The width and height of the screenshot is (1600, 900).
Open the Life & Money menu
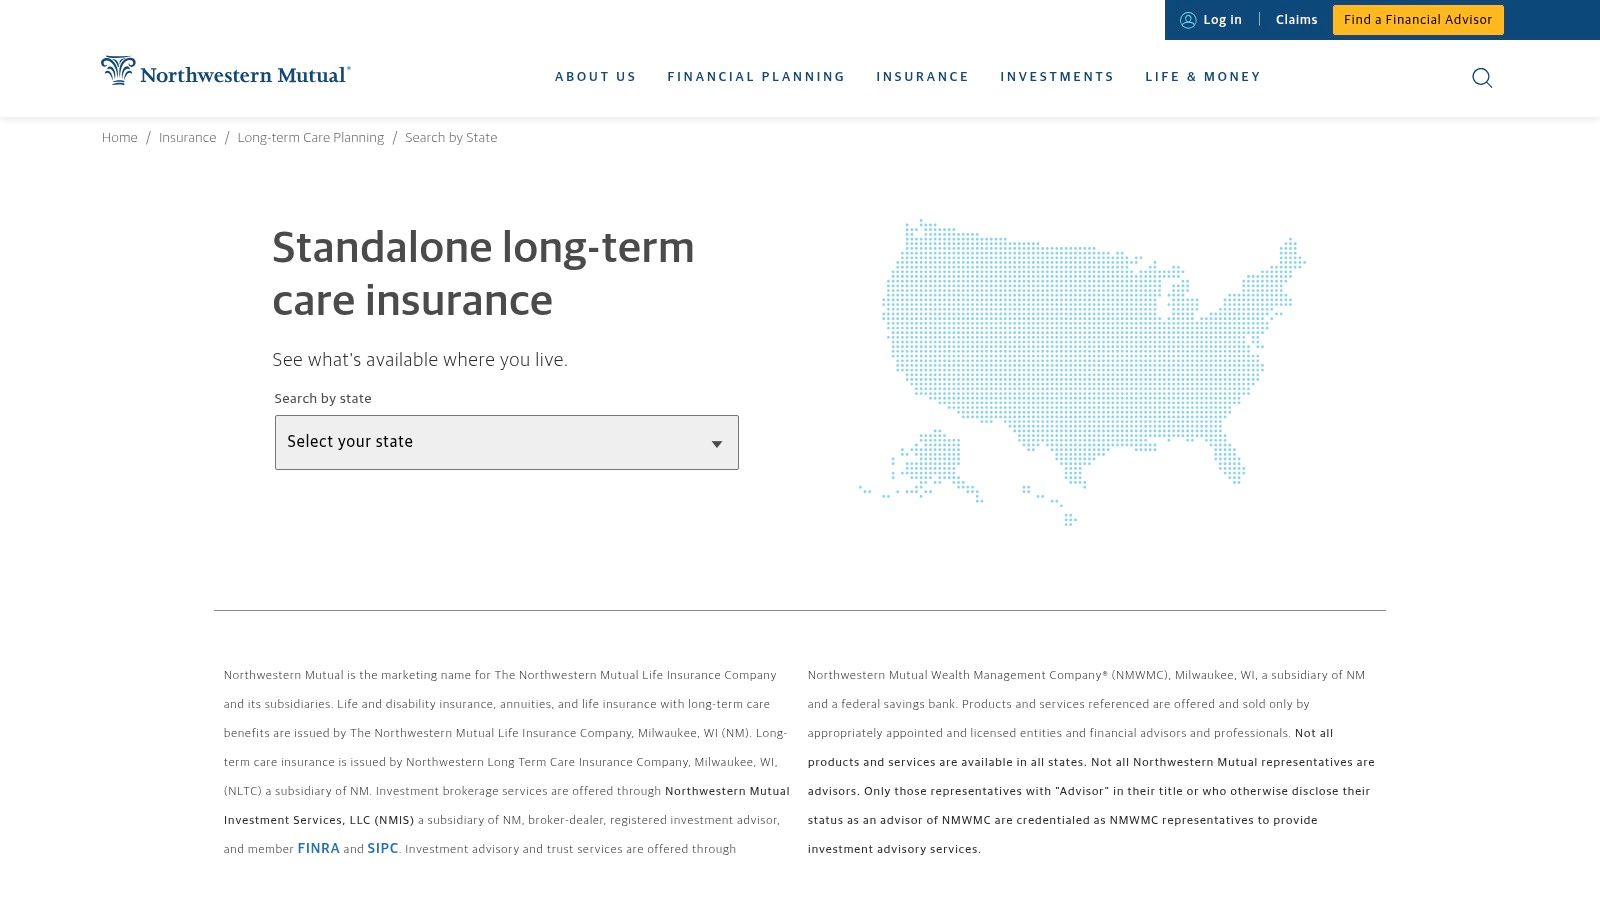(x=1203, y=77)
